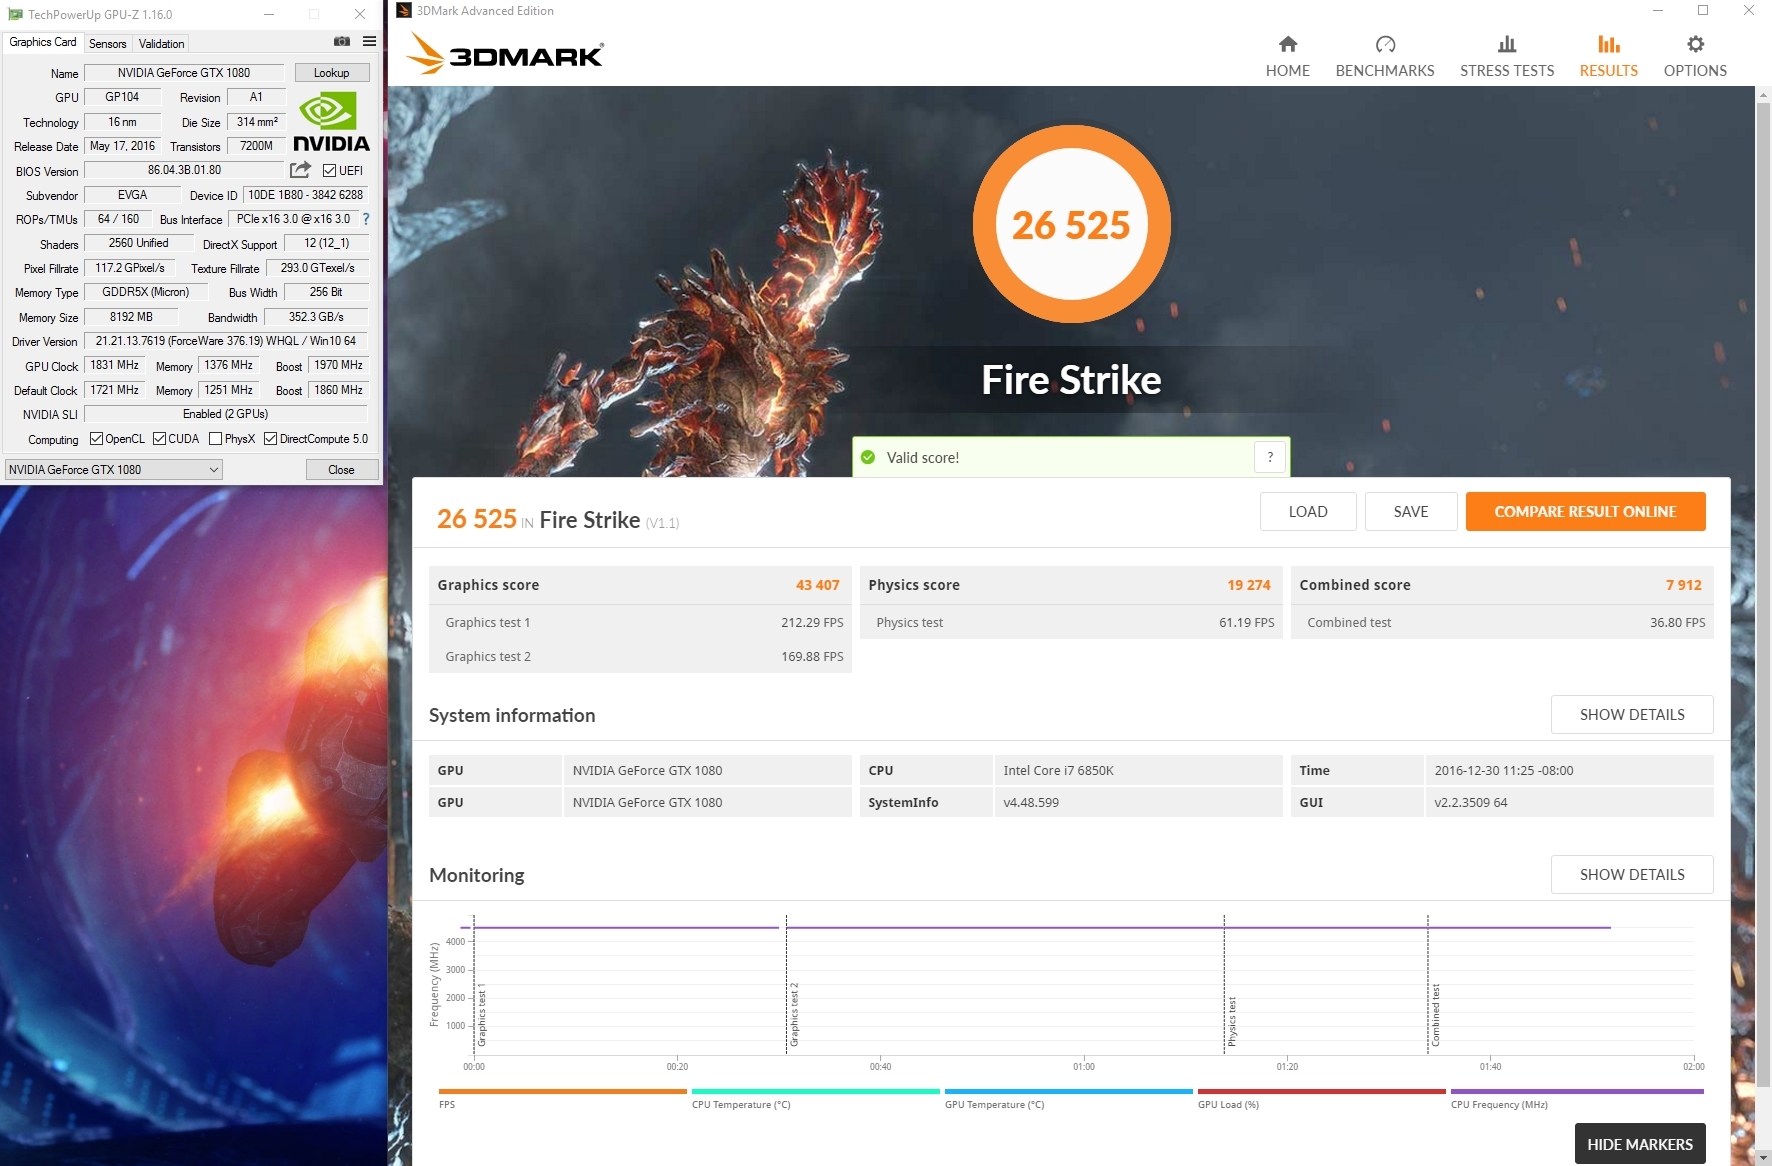Click the Physics score value 19 274
The height and width of the screenshot is (1166, 1772).
point(1249,585)
